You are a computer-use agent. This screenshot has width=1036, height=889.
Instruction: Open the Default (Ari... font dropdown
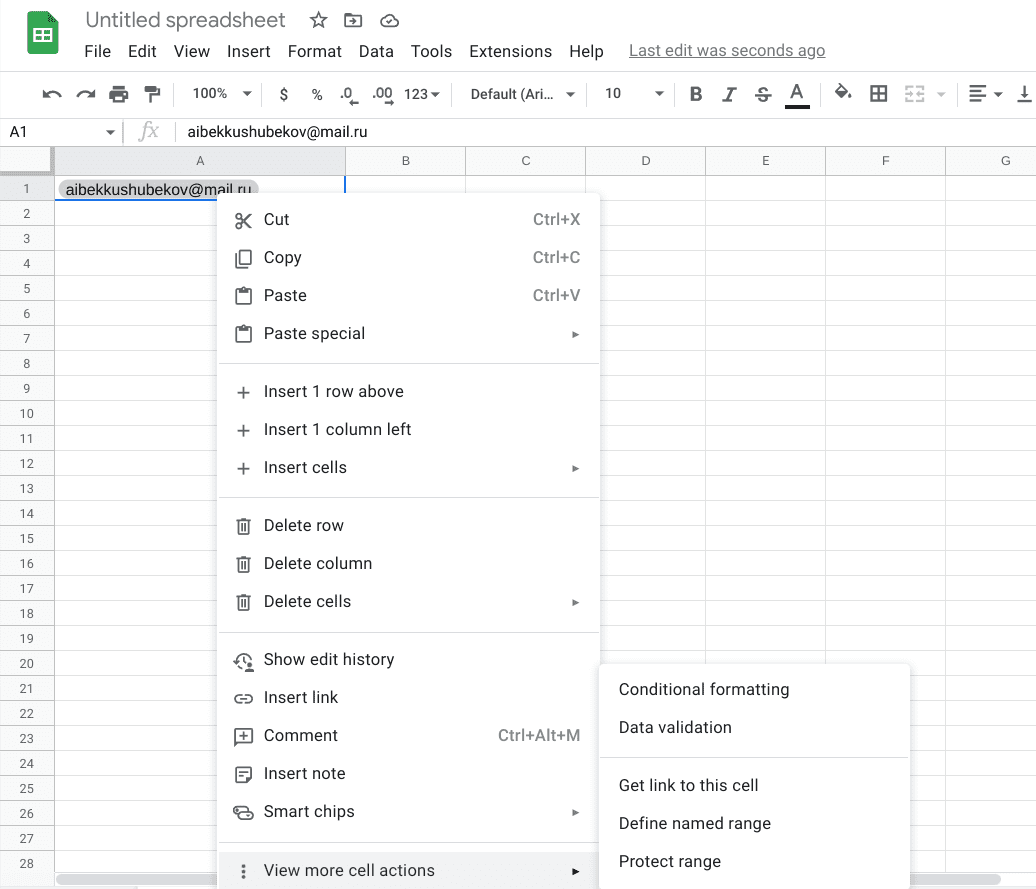[x=522, y=94]
